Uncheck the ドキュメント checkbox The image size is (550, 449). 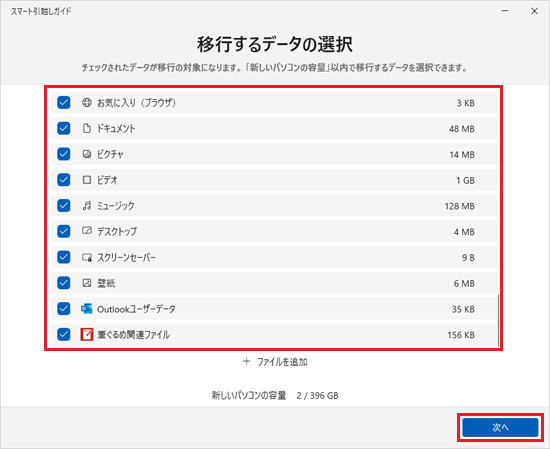click(63, 128)
